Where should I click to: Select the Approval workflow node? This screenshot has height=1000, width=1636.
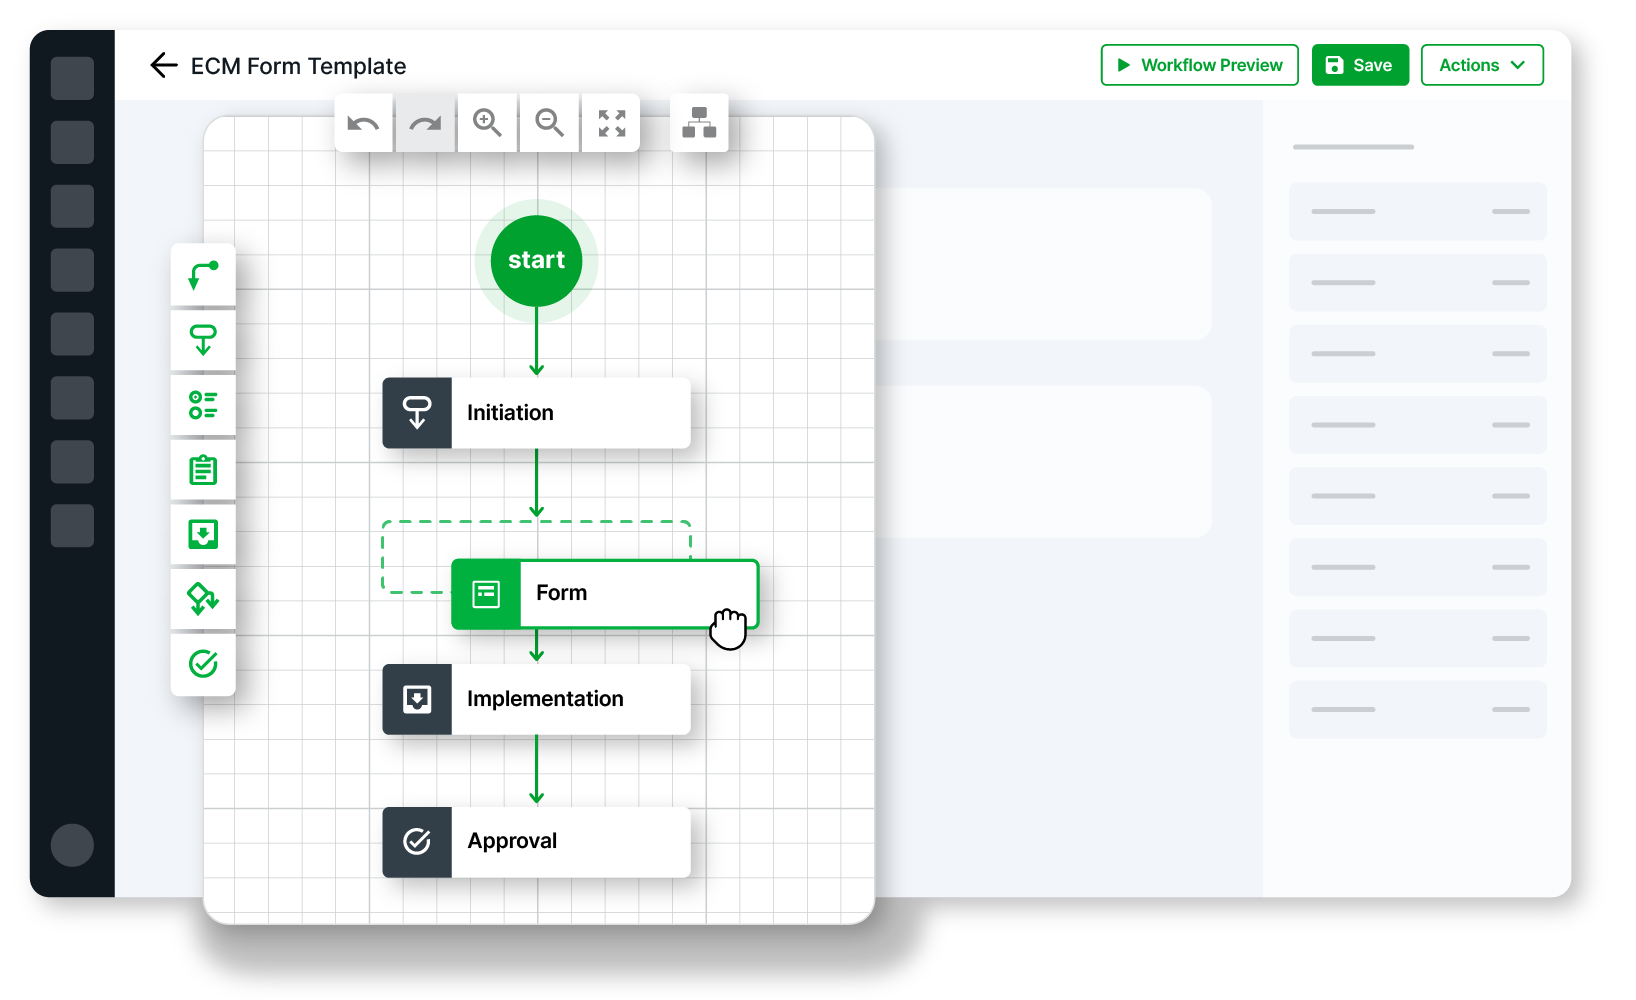[x=536, y=842]
